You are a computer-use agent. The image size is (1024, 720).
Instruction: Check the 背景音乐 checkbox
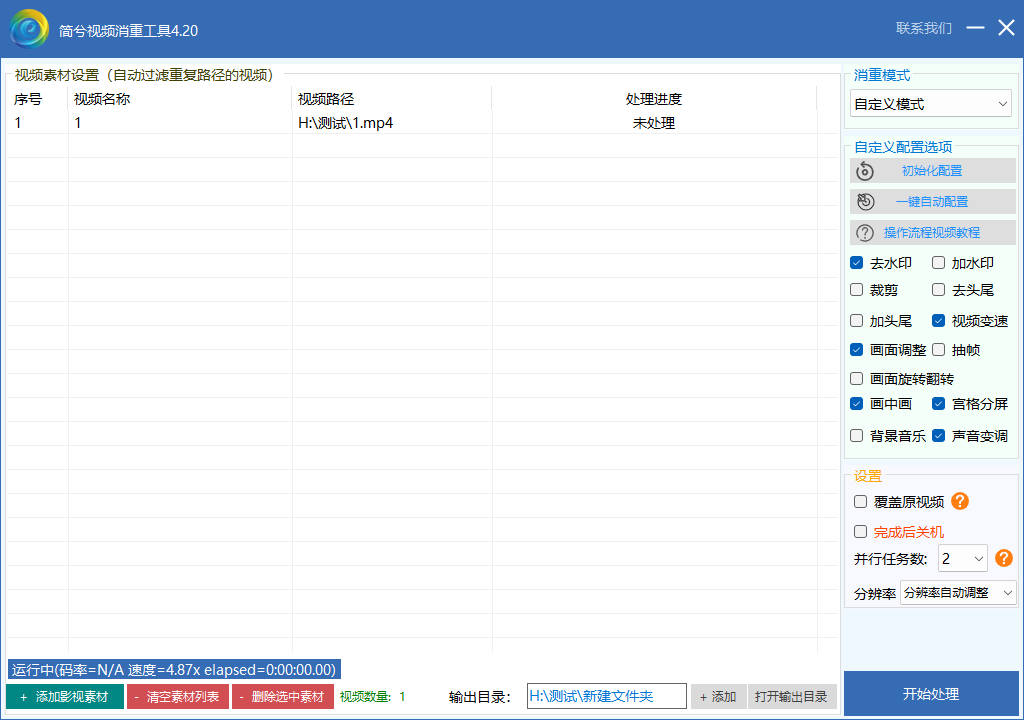click(x=857, y=436)
